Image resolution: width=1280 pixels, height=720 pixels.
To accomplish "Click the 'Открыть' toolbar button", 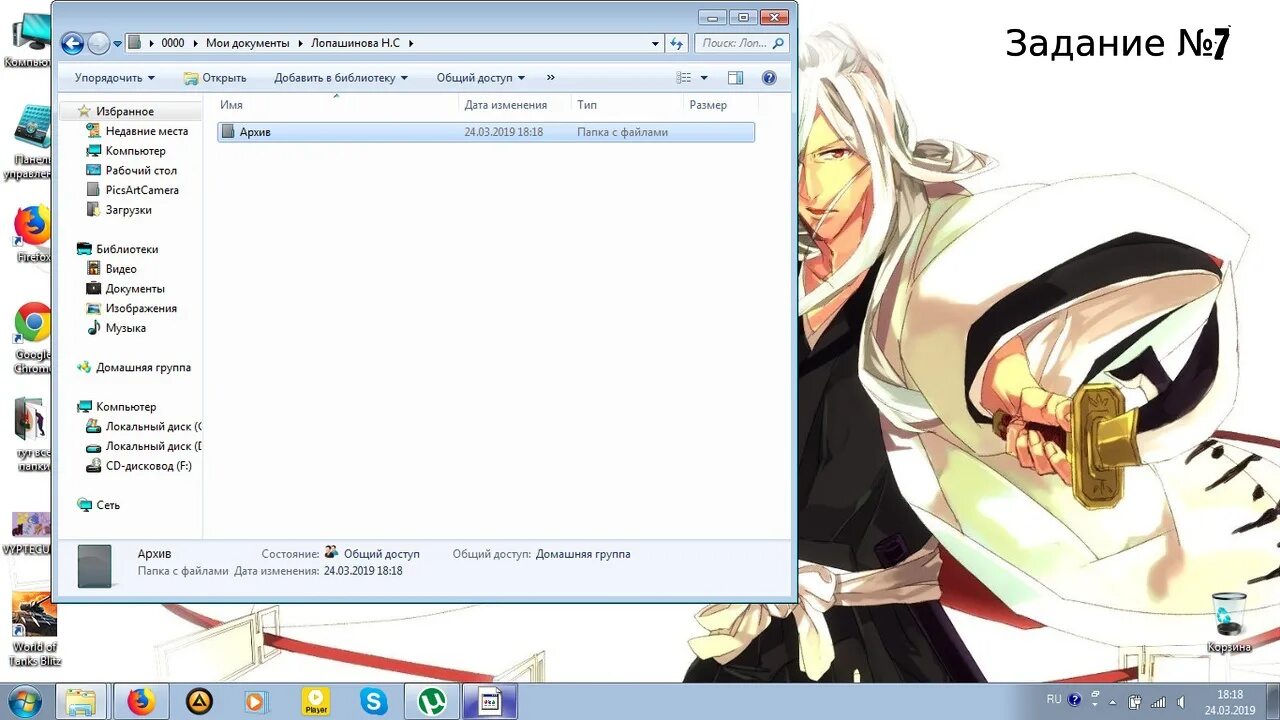I will pyautogui.click(x=215, y=78).
